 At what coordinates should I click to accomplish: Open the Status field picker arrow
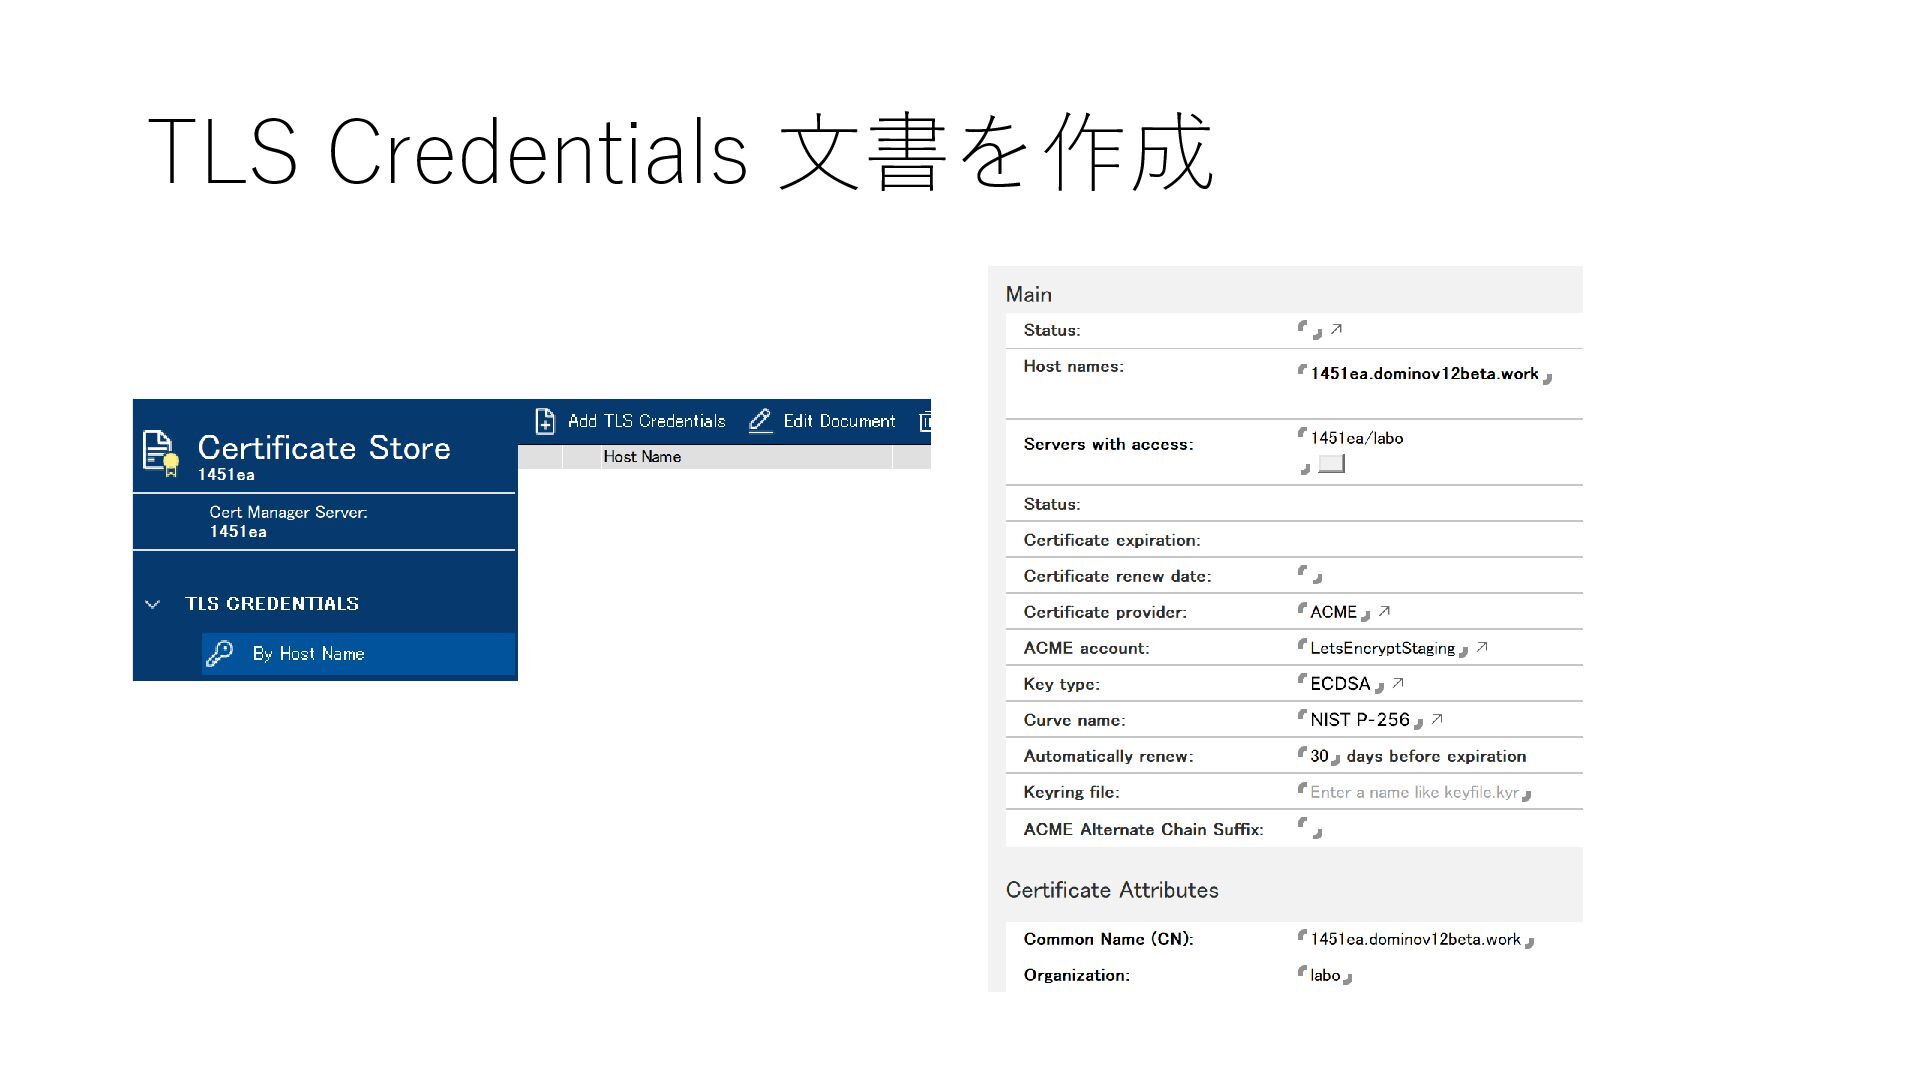pyautogui.click(x=1336, y=329)
